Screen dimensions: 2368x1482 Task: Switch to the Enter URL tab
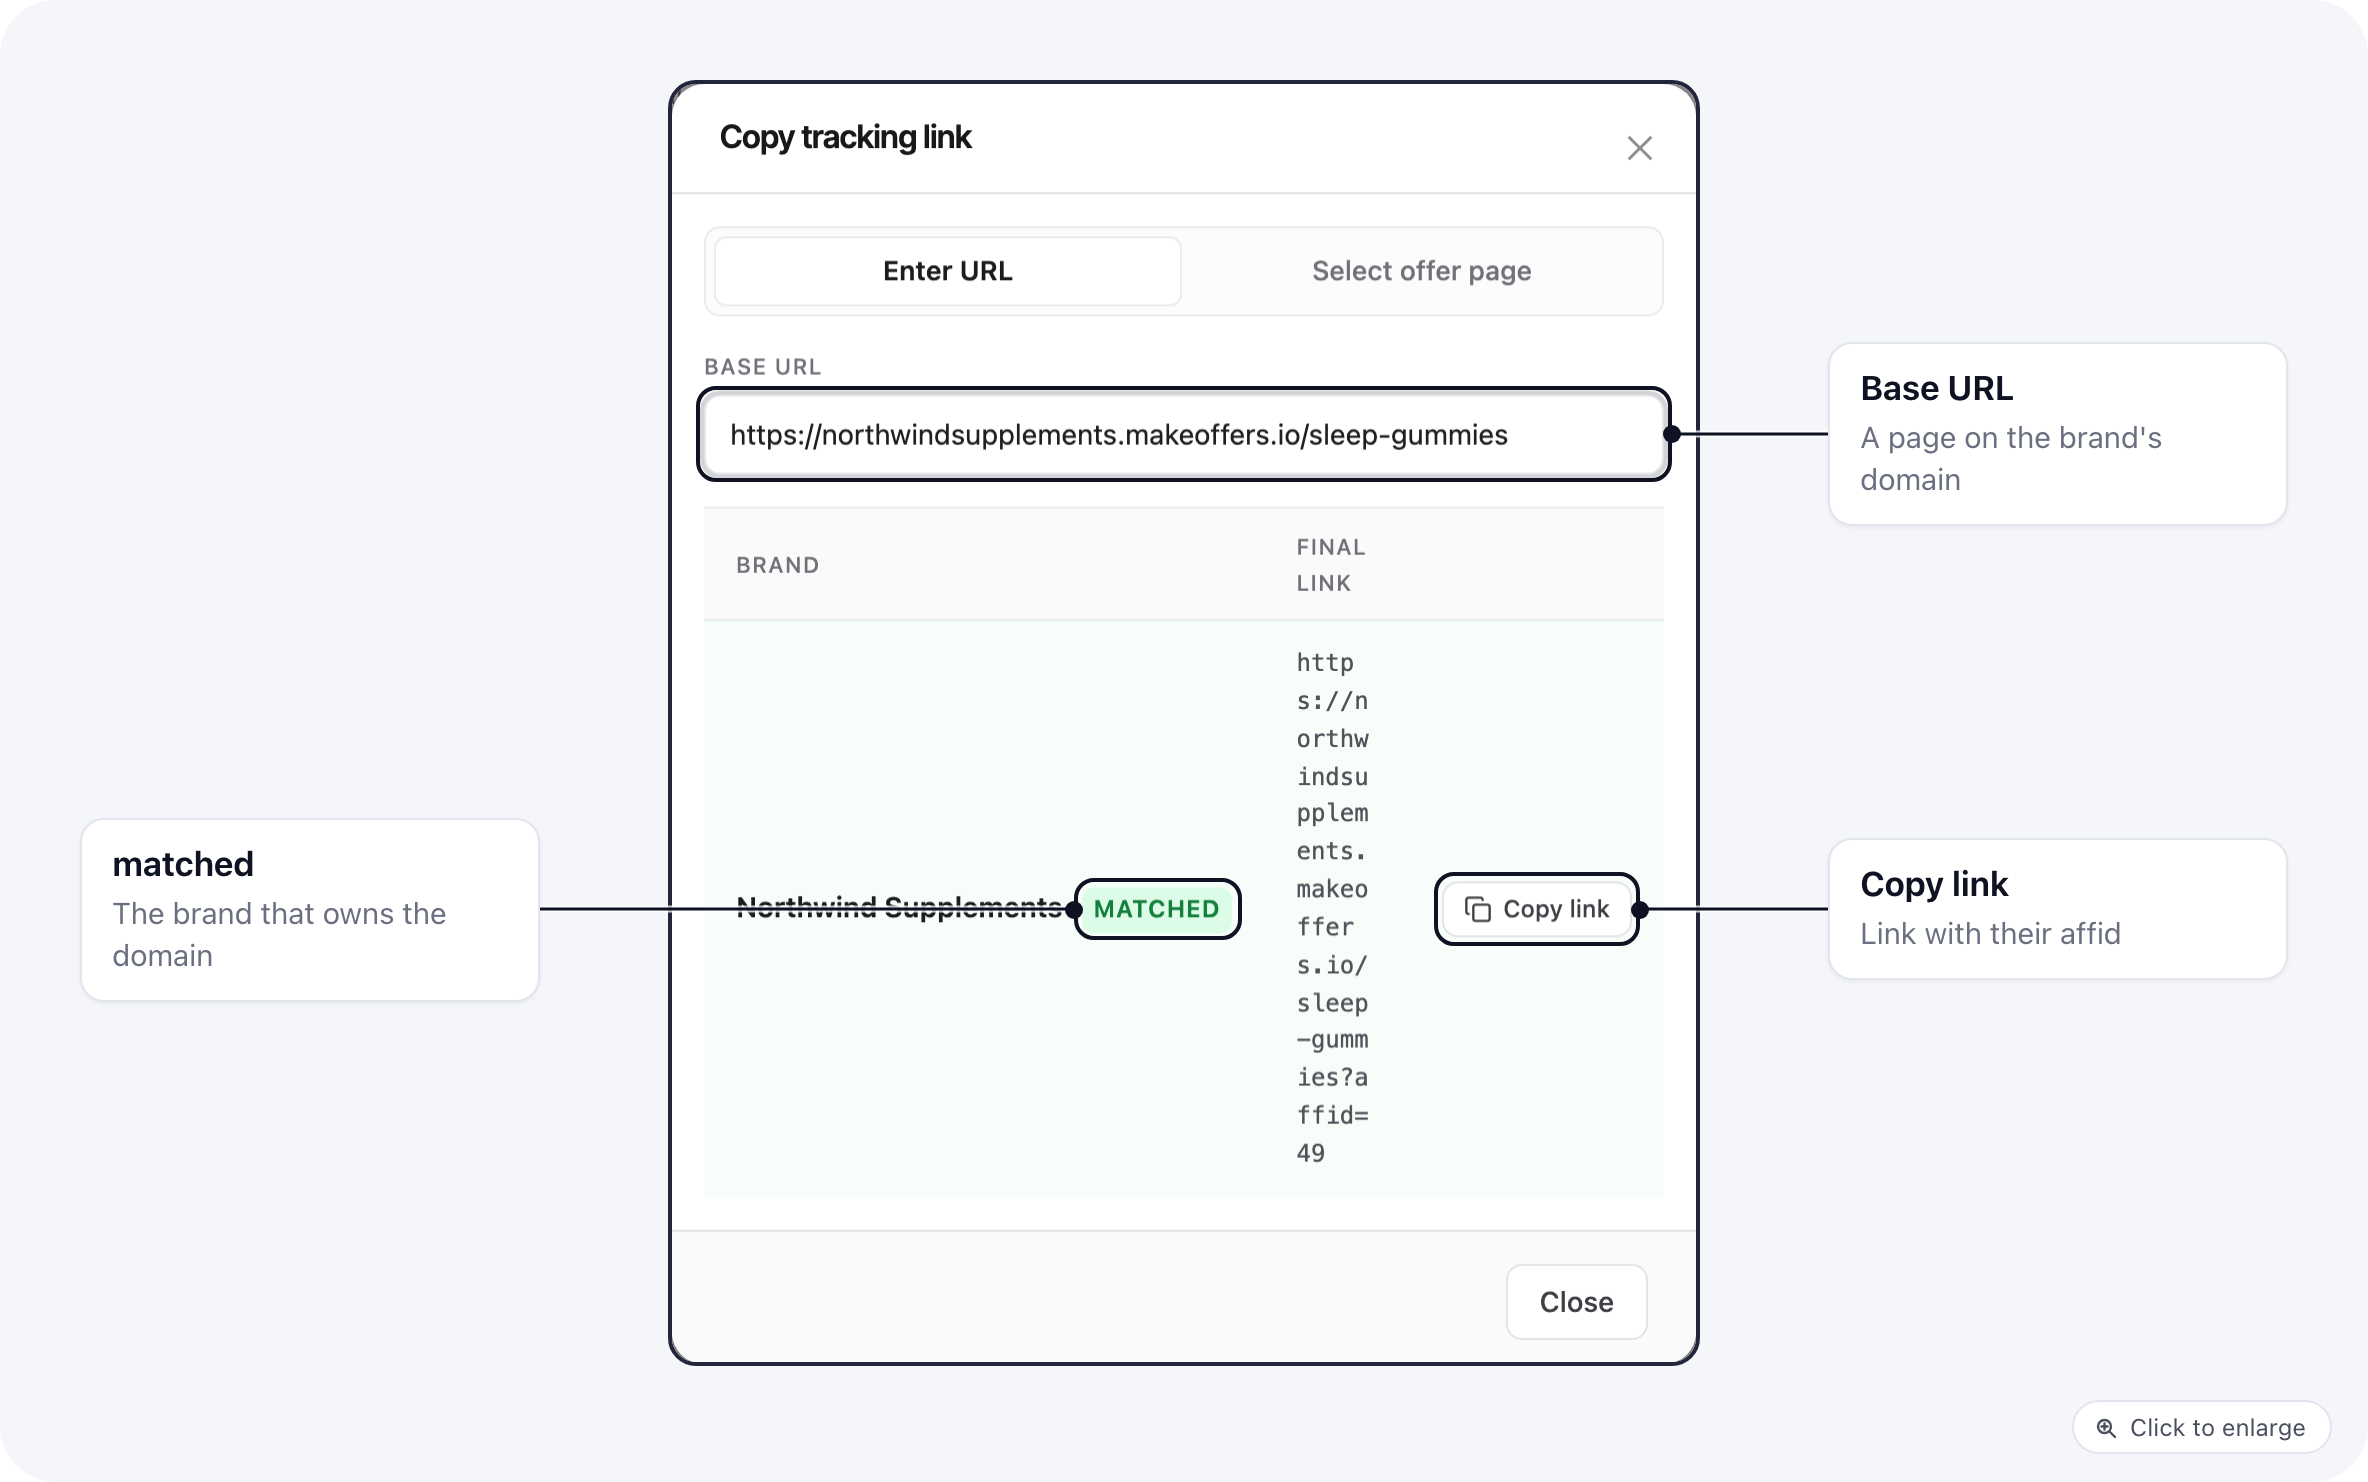pos(947,271)
